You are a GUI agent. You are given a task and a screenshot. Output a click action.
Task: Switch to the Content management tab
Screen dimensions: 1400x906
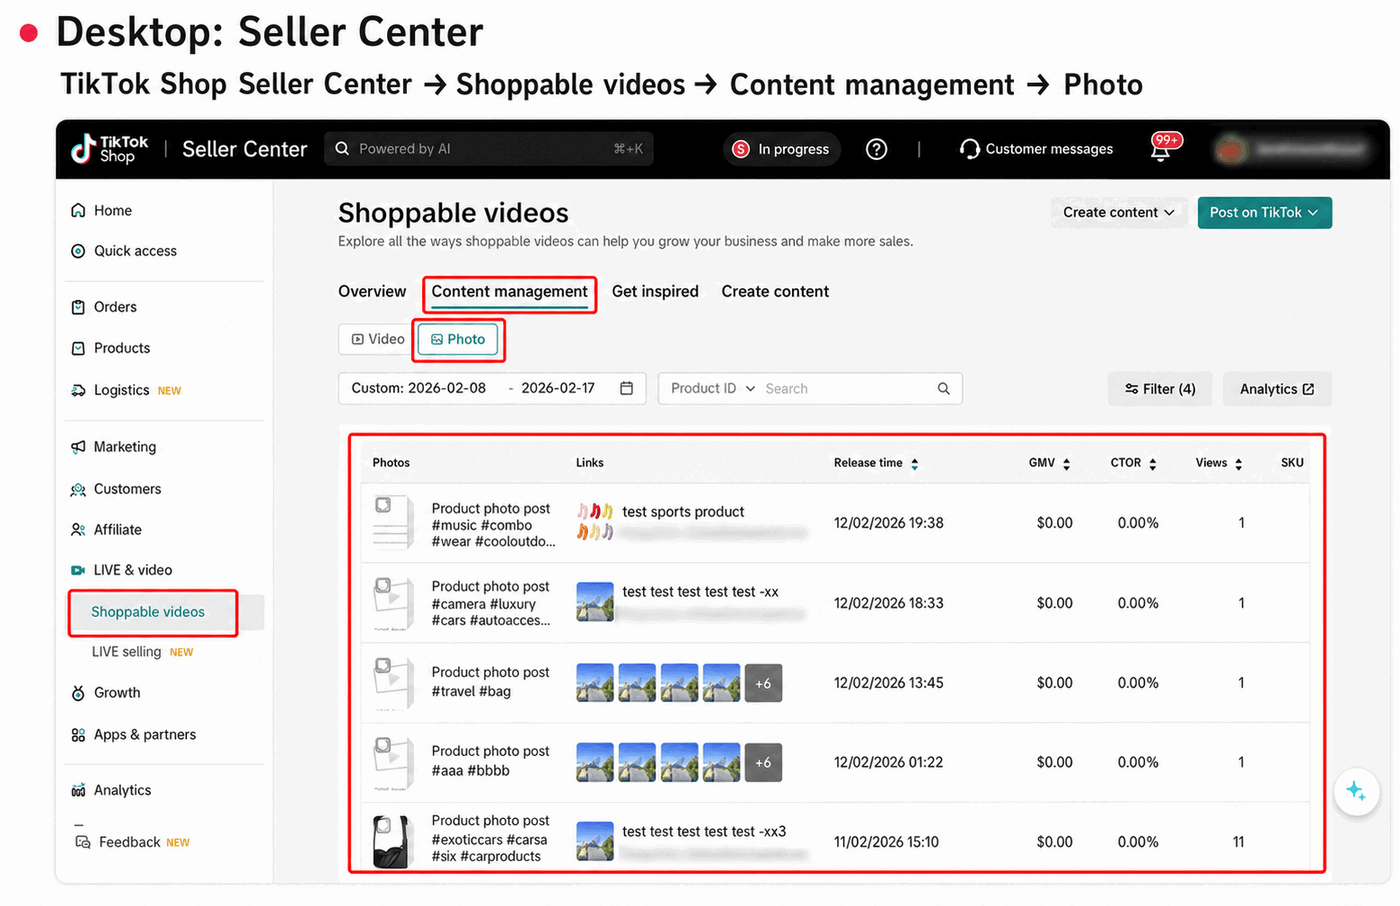pyautogui.click(x=509, y=292)
